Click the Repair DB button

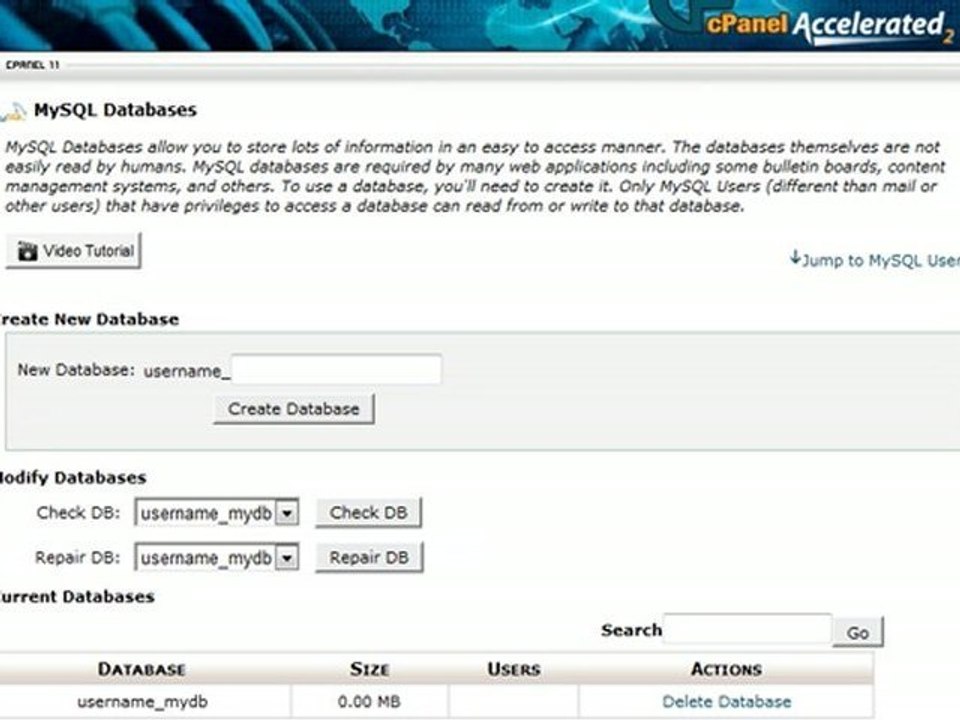tap(369, 558)
